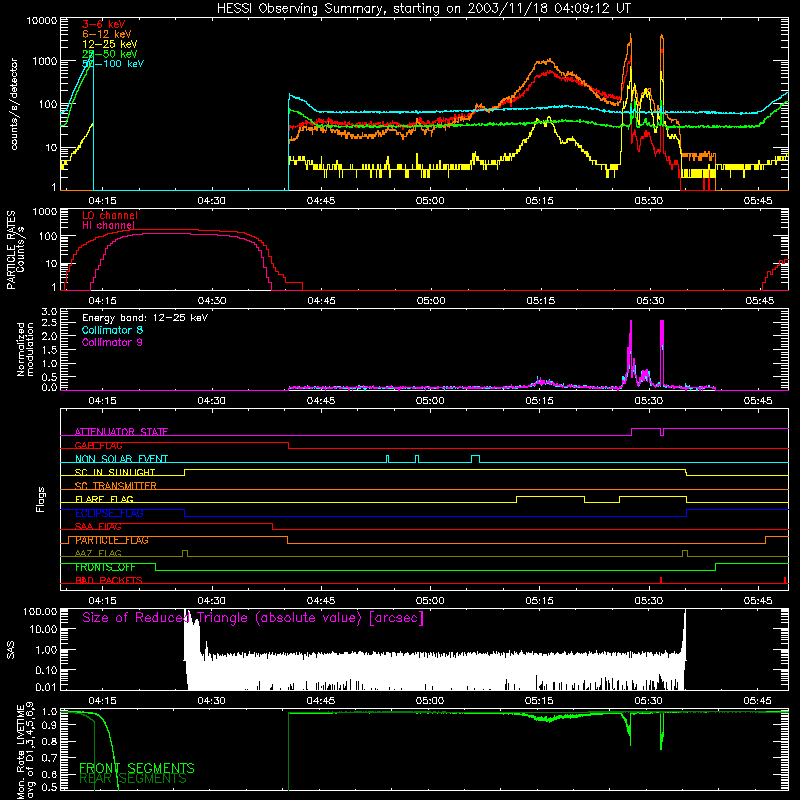Viewport: 800px width, 800px height.
Task: Click the '10000' tick on counts axis
Action: click(42, 21)
